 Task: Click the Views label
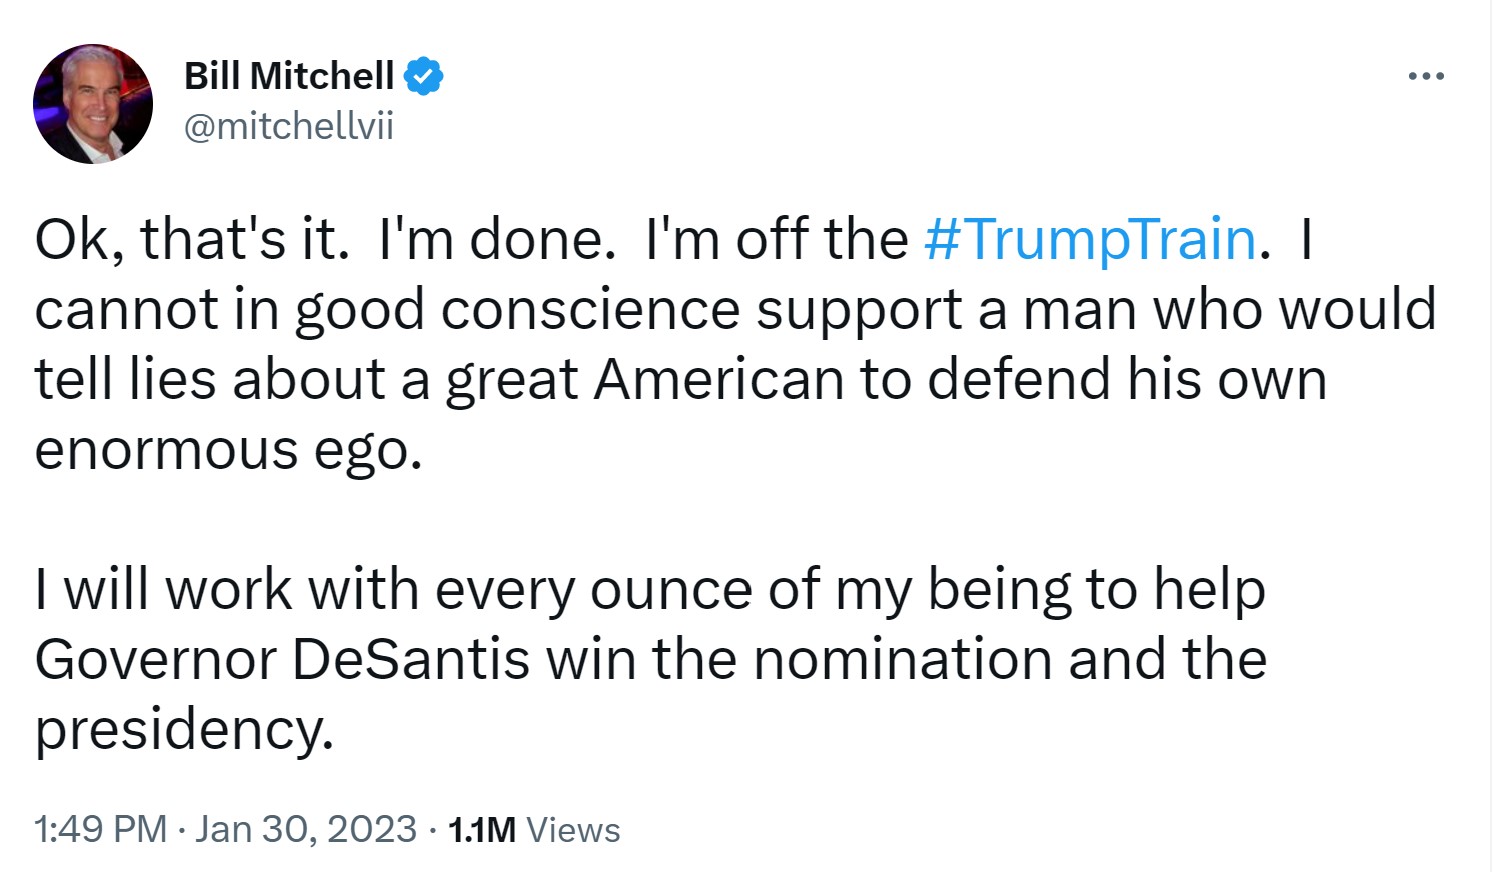[x=573, y=829]
